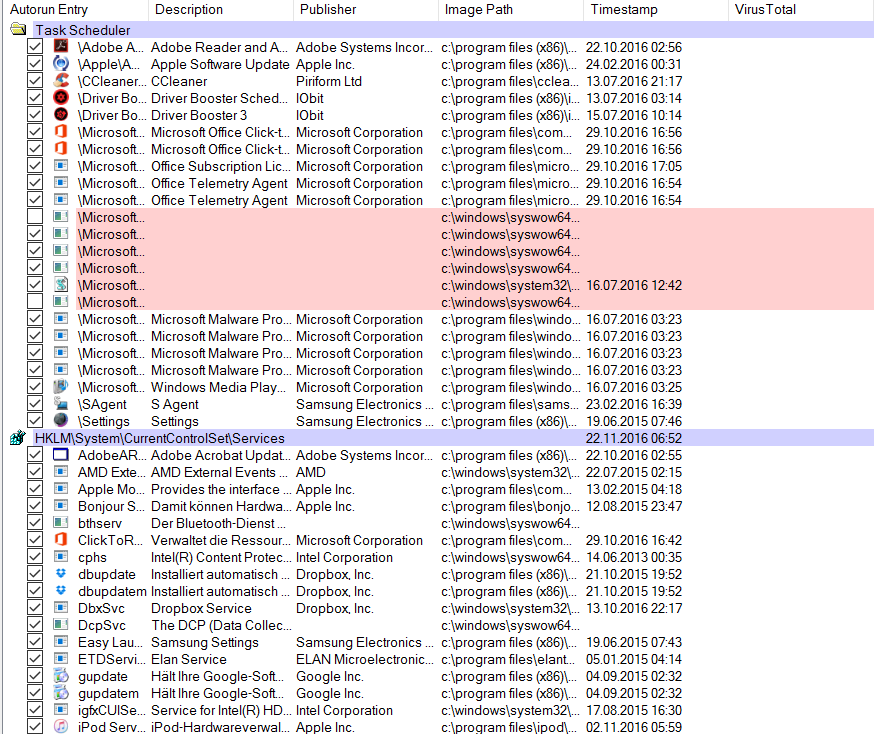Click the AMD External Events service icon

pyautogui.click(x=61, y=472)
